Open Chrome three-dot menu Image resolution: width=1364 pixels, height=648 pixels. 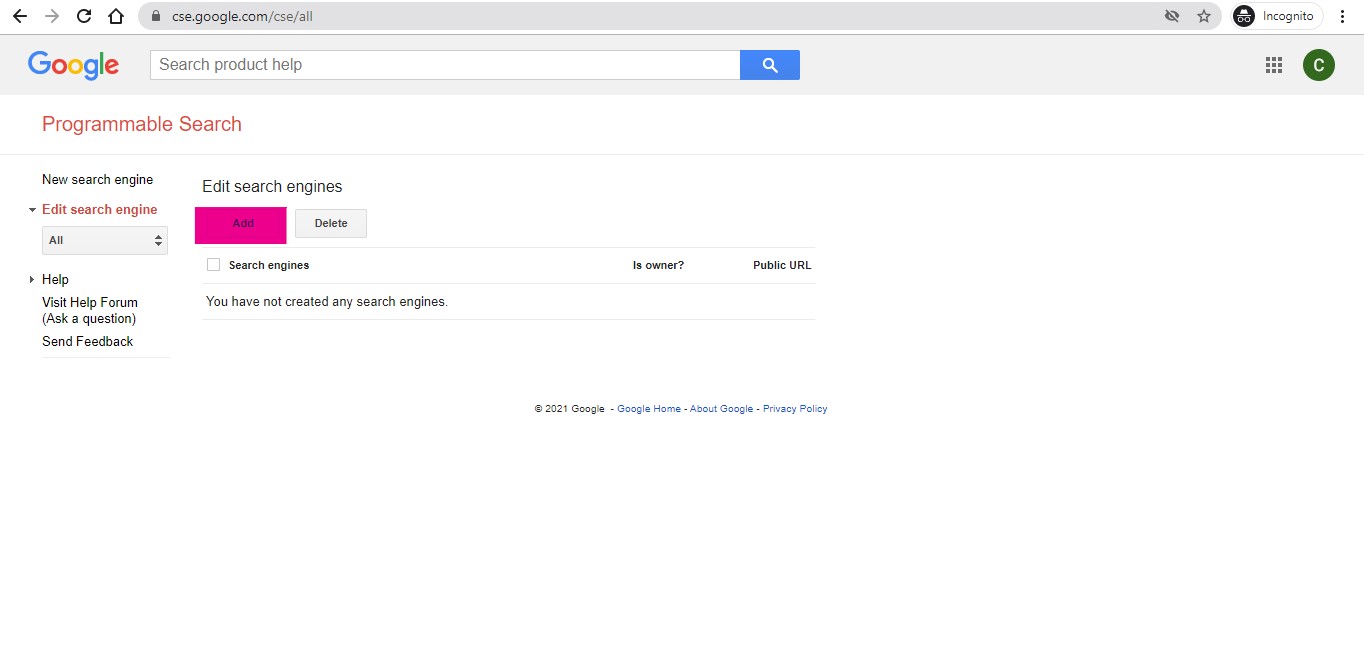pyautogui.click(x=1342, y=16)
